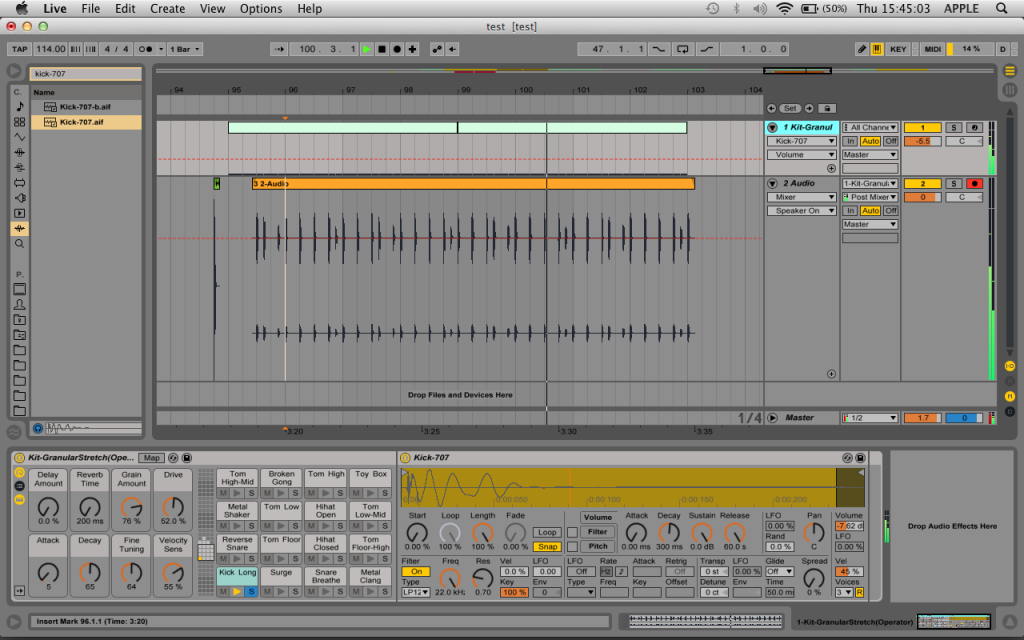
Task: Click the Stop button in transport
Action: tap(382, 49)
